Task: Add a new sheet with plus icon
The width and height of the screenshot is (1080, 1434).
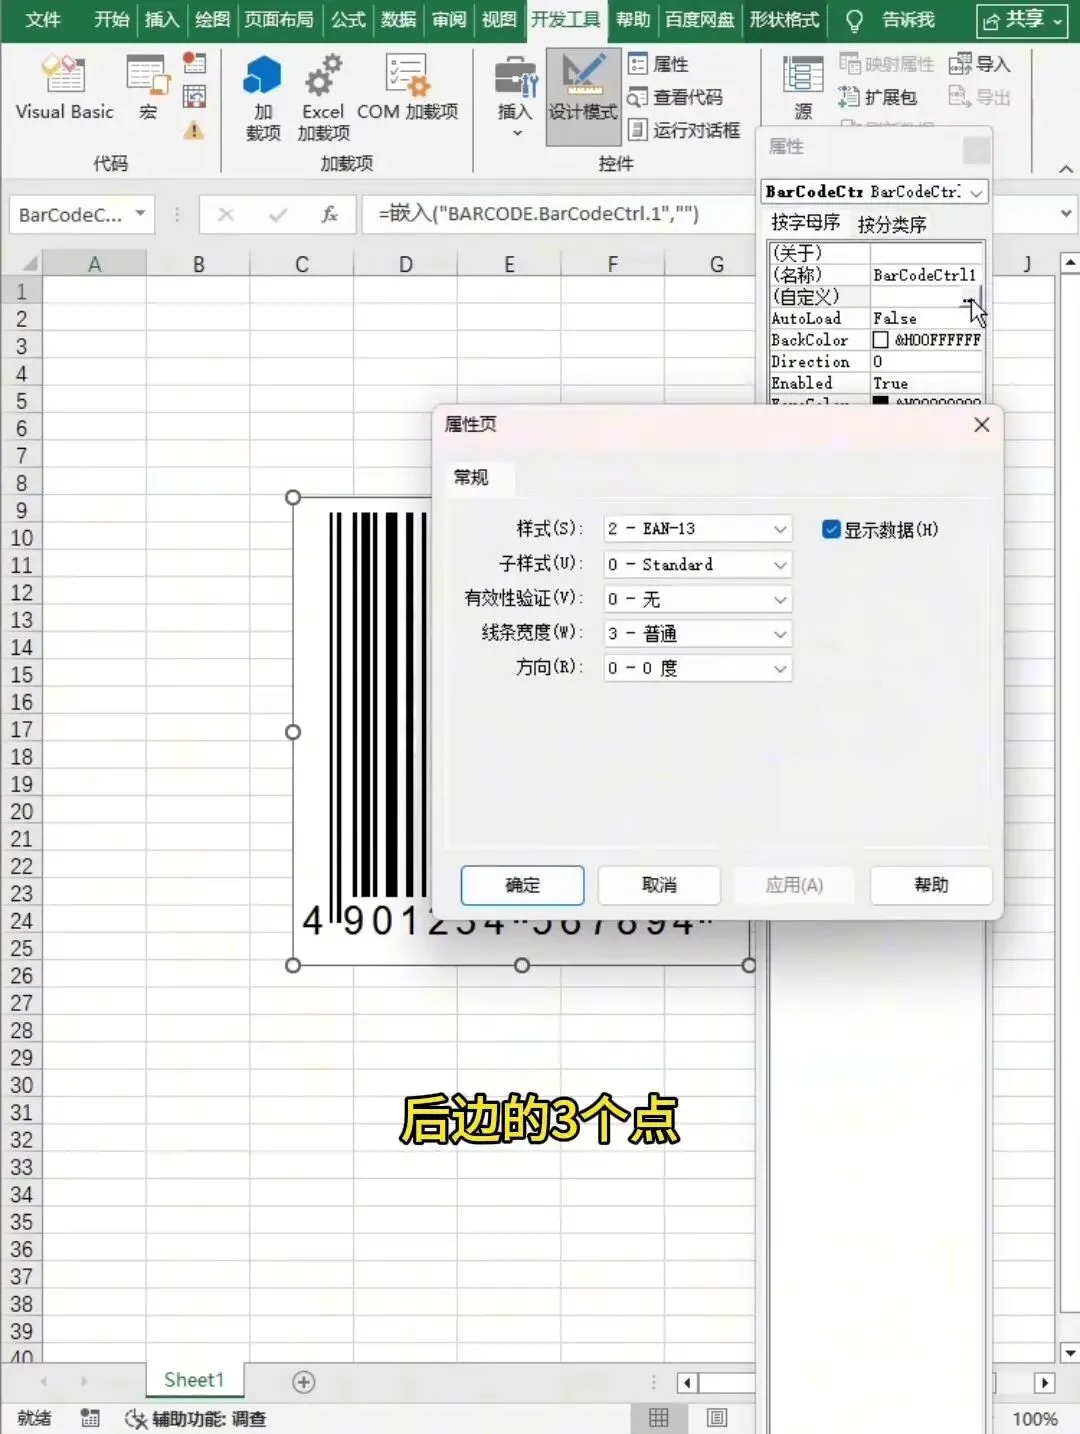Action: 304,1382
